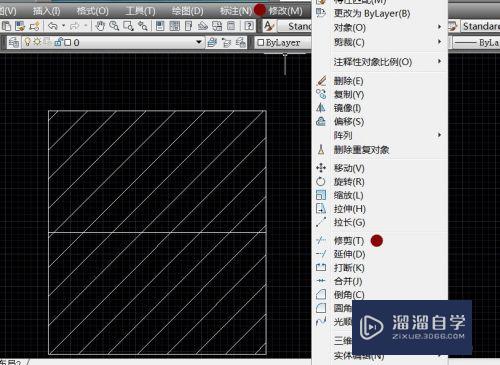Screen dimensions: 500x365
Task: Open the Markup Set Manager icon
Action: click(x=217, y=26)
